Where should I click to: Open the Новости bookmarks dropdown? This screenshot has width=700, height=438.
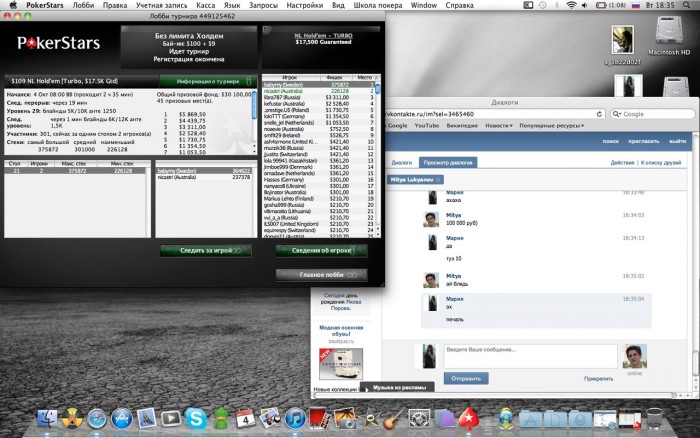pos(499,126)
